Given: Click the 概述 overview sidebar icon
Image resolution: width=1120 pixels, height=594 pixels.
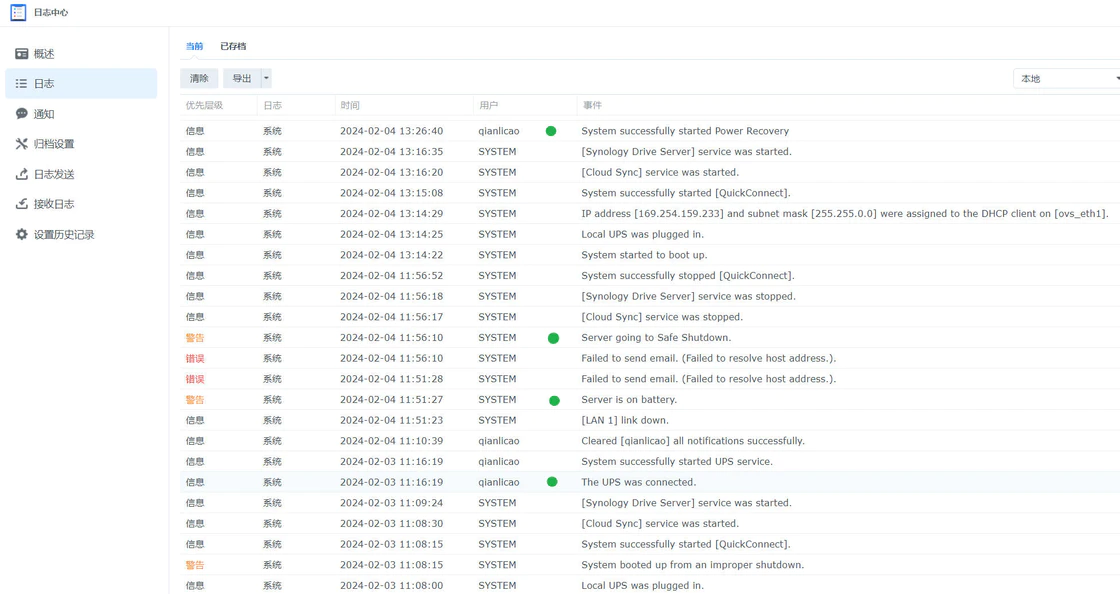Looking at the screenshot, I should point(21,54).
